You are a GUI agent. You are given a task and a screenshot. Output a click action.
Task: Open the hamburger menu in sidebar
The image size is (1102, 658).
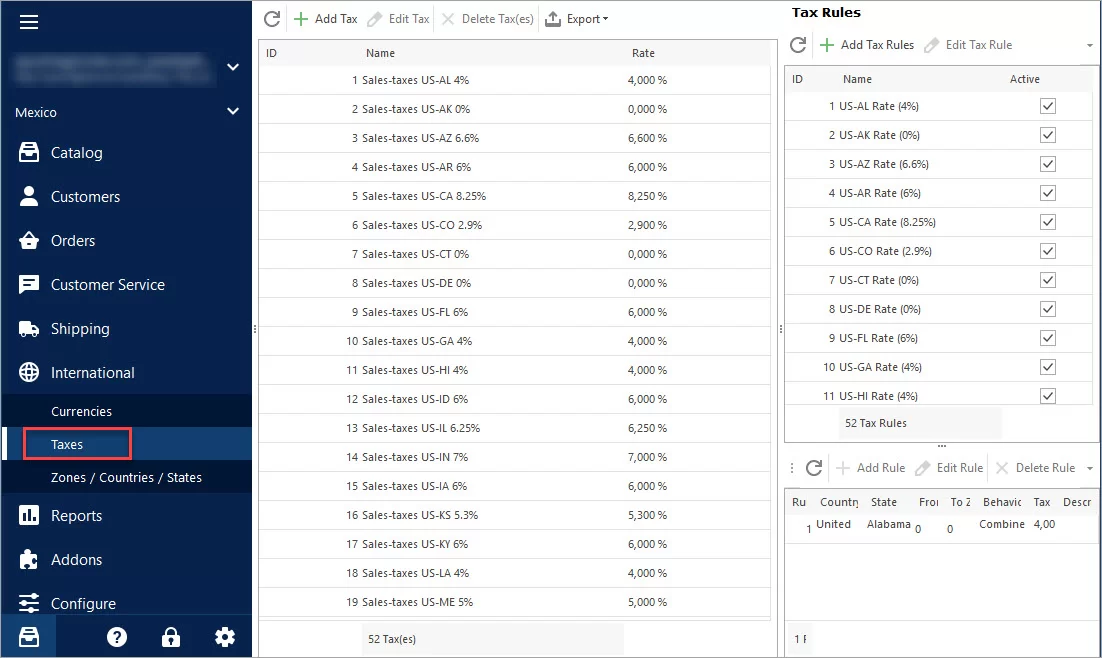point(29,22)
